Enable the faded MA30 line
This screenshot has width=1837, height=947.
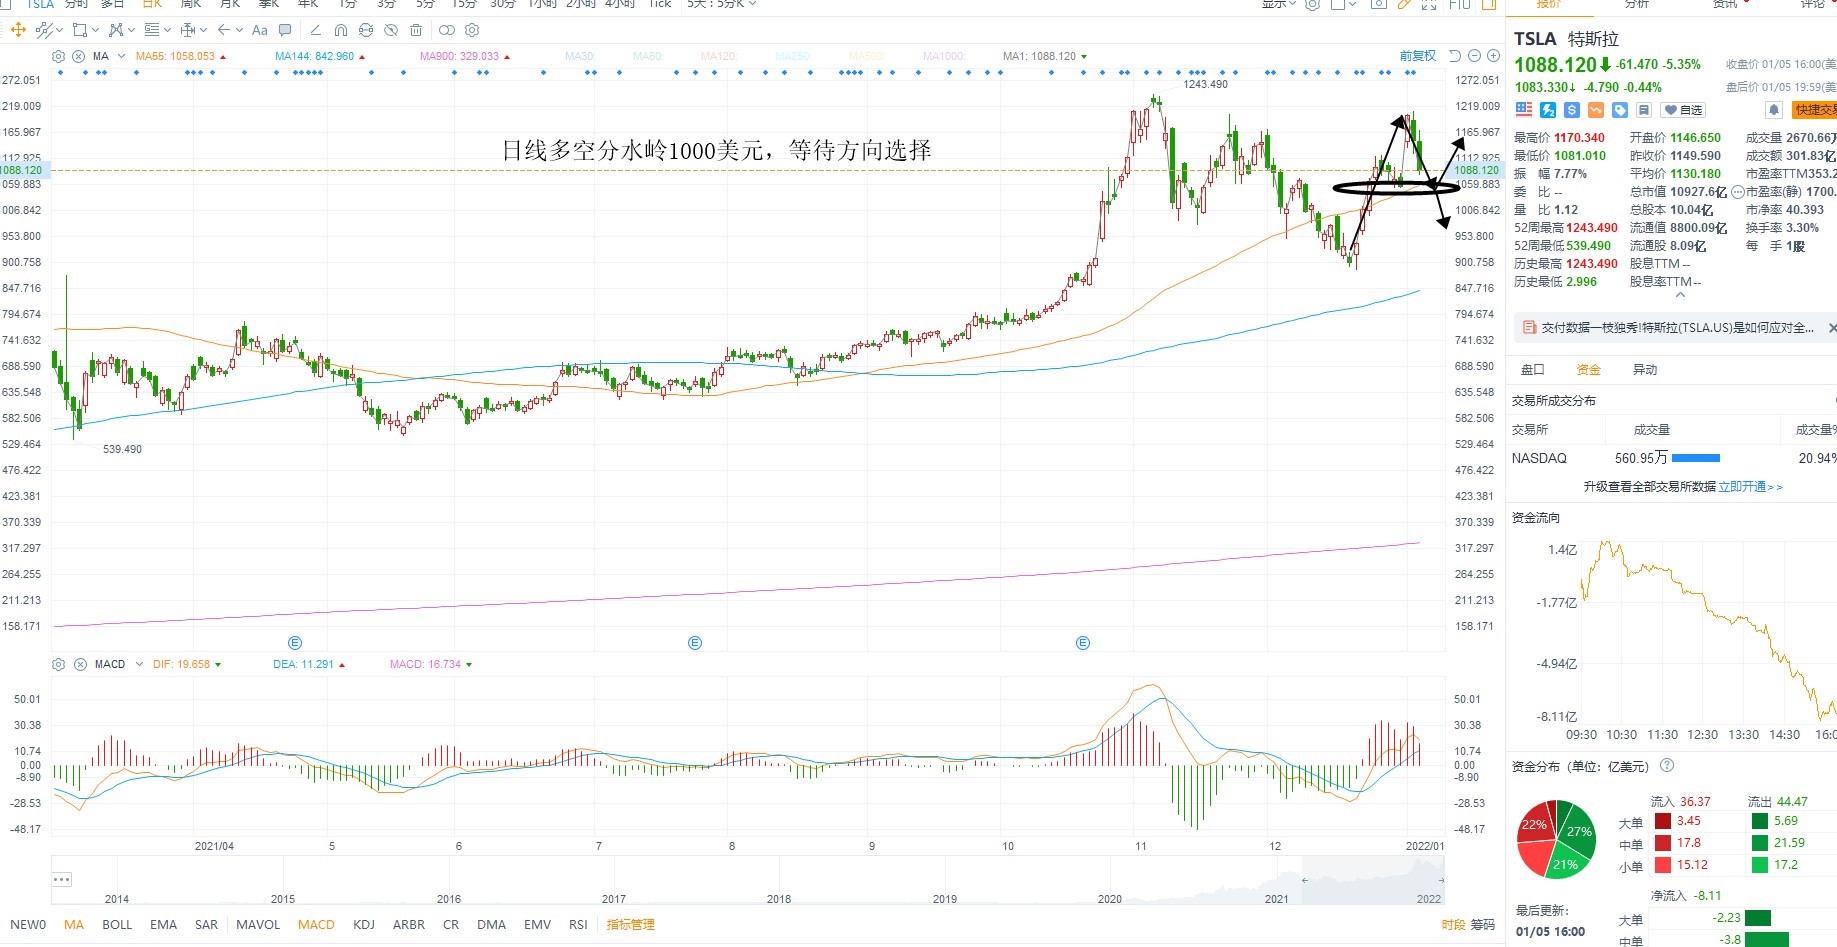click(x=579, y=56)
